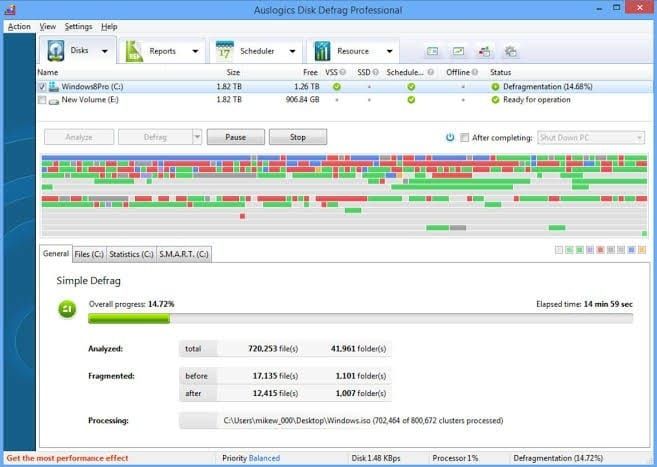This screenshot has width=657, height=467.
Task: Click Get the most performance effect link
Action: tap(67, 458)
